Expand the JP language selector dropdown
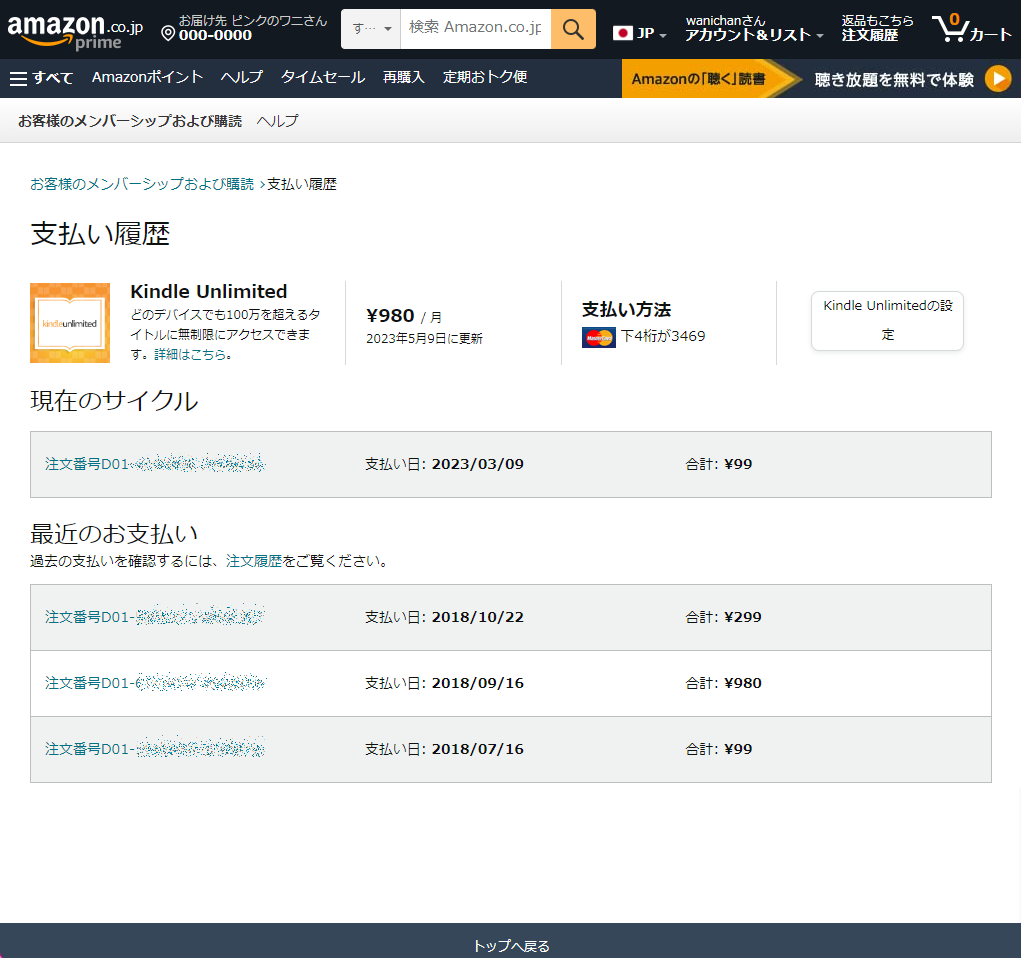This screenshot has width=1021, height=958. tap(640, 33)
